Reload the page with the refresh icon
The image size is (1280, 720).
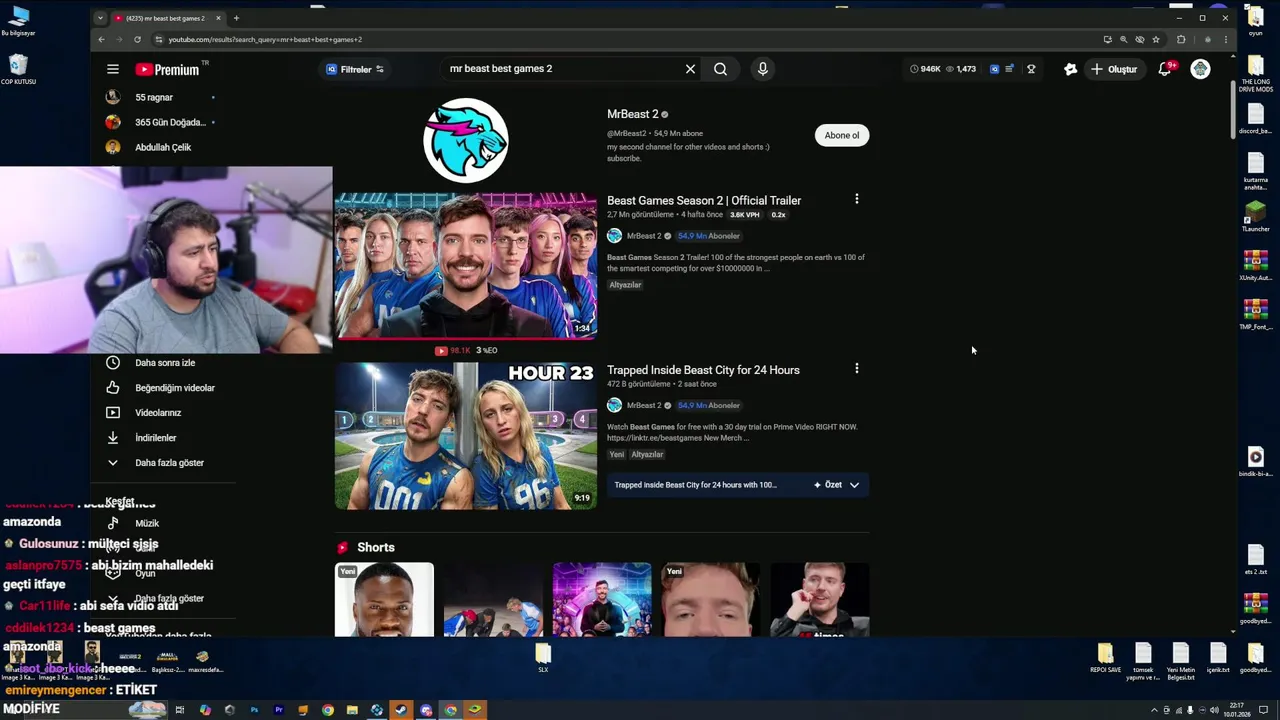pyautogui.click(x=137, y=39)
